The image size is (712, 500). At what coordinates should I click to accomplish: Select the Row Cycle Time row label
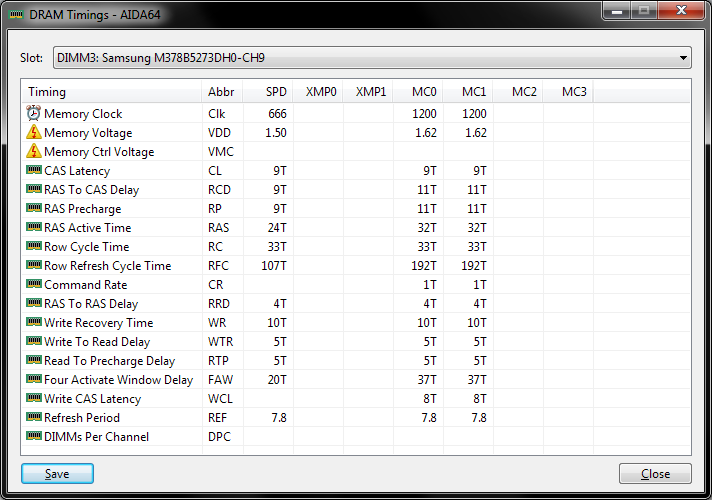[x=87, y=247]
